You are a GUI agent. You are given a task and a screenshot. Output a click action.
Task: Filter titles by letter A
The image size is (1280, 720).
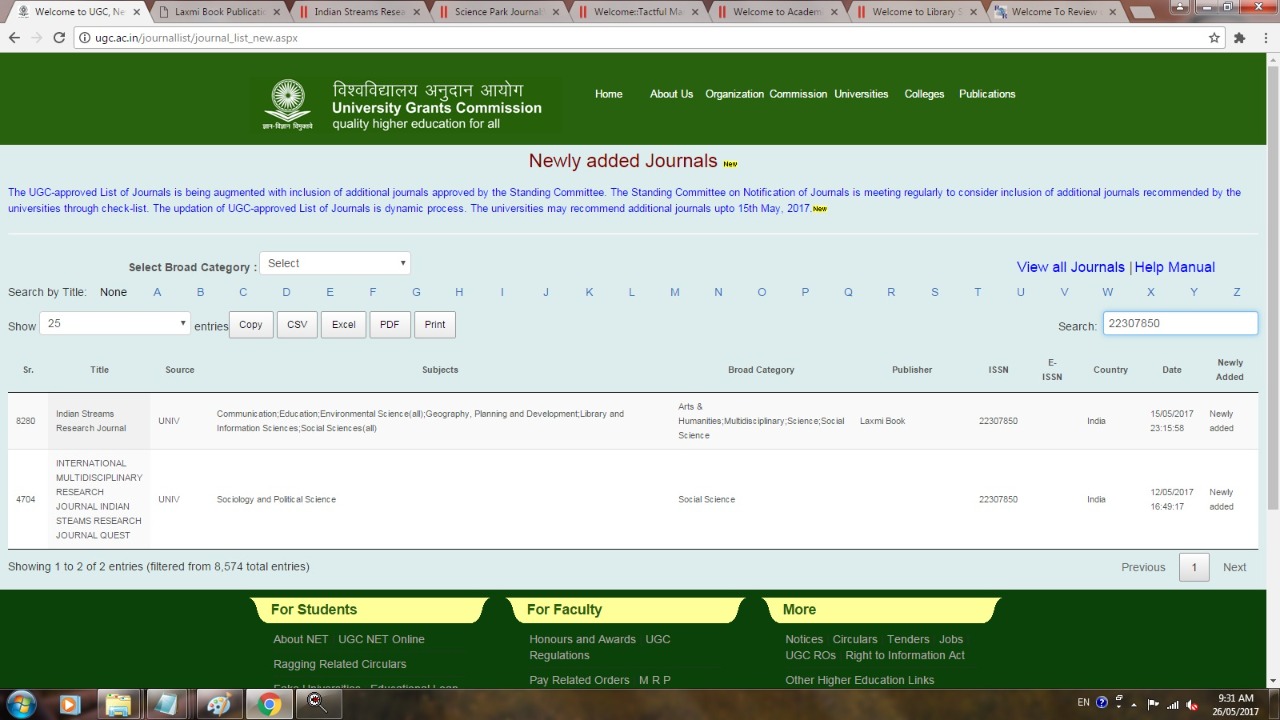(x=157, y=292)
